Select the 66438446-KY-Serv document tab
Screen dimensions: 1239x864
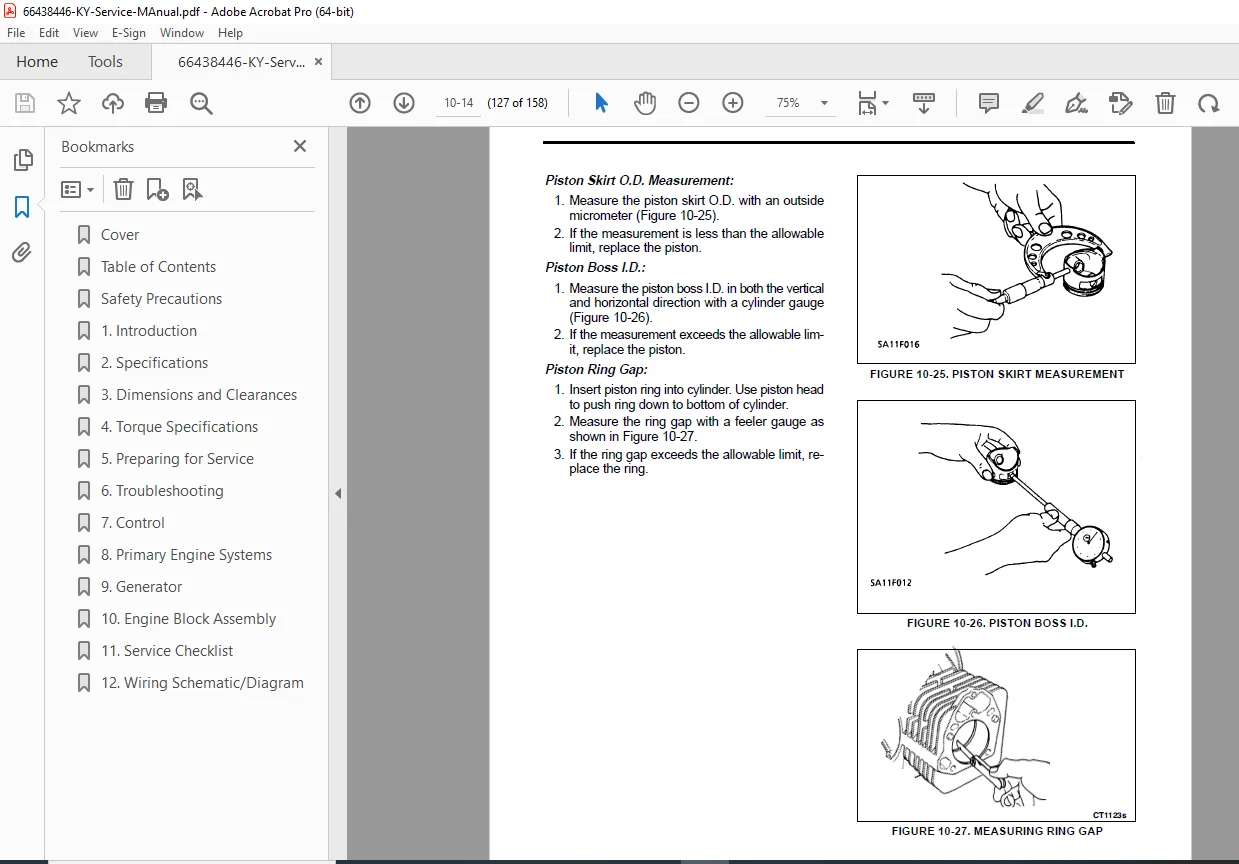241,62
